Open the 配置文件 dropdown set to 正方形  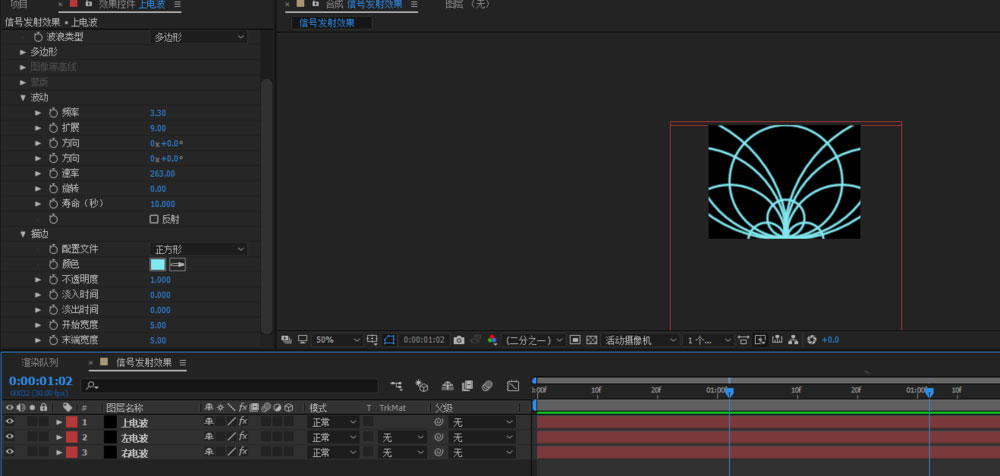point(198,249)
